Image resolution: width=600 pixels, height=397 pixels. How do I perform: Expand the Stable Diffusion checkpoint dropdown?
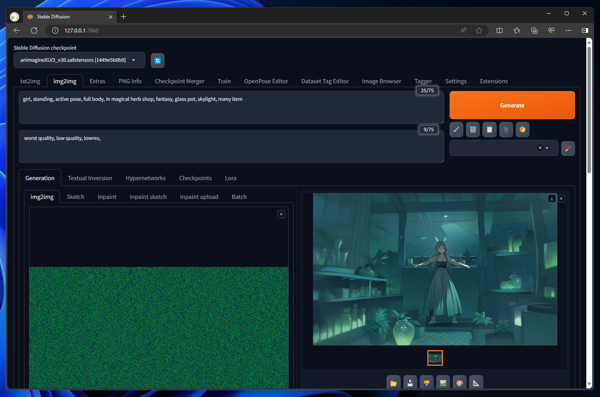(134, 60)
